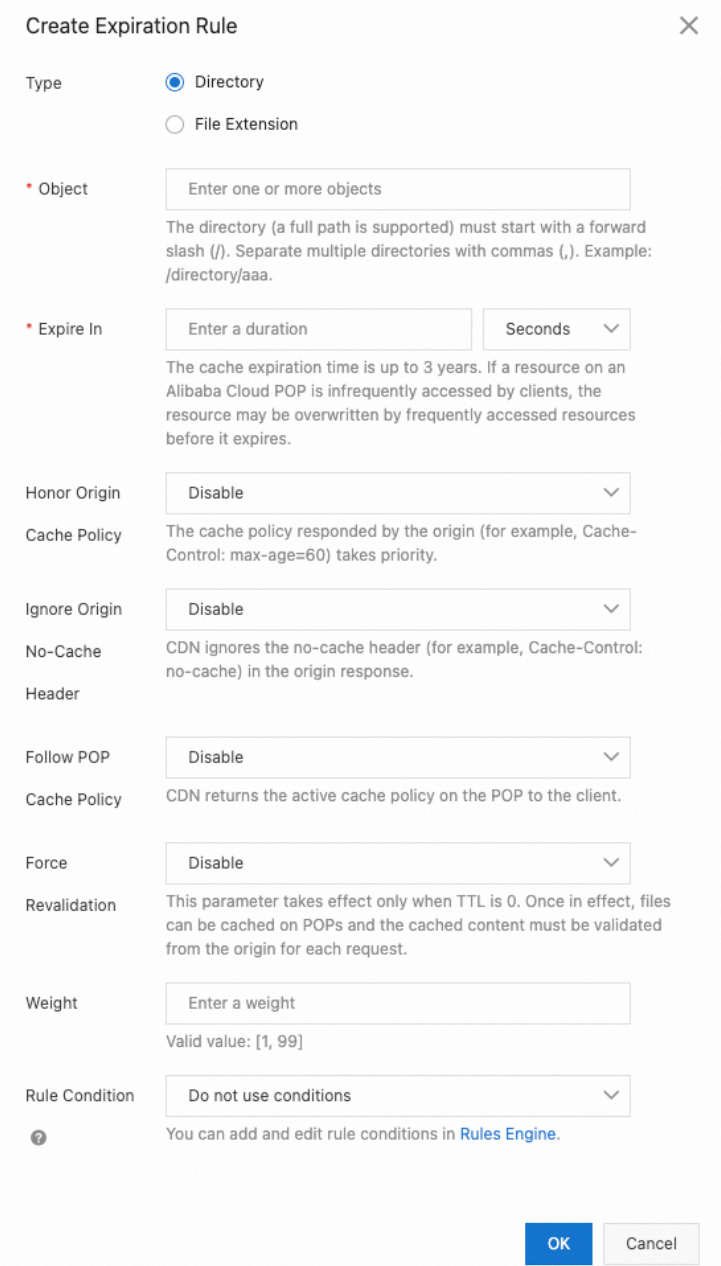Expand Ignore Origin No-Cache Header dropdown

397,609
